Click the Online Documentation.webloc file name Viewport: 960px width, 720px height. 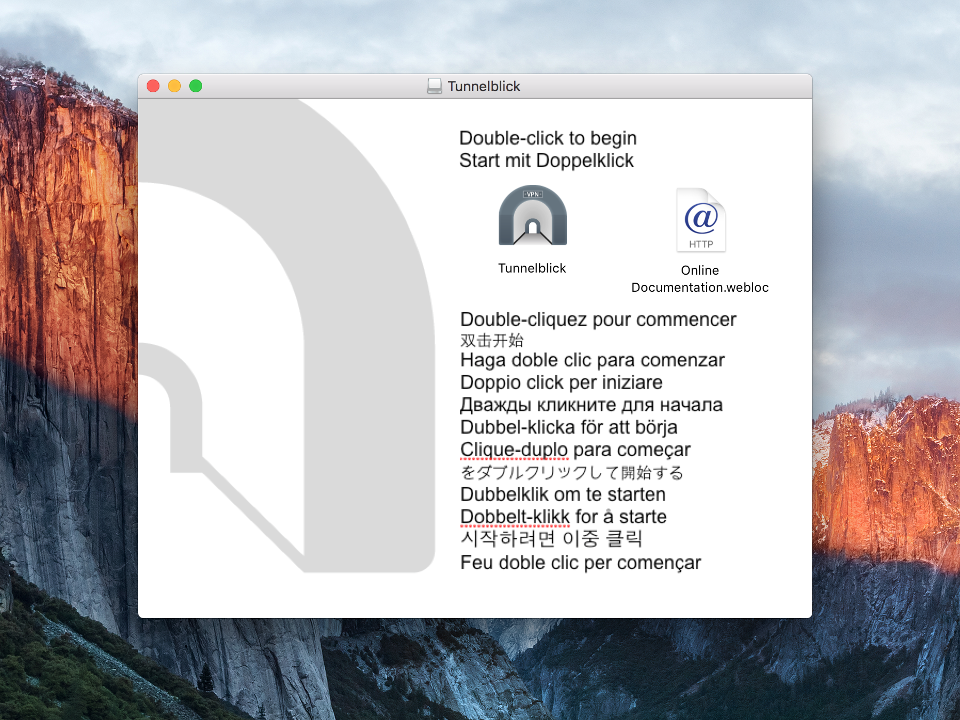tap(700, 279)
